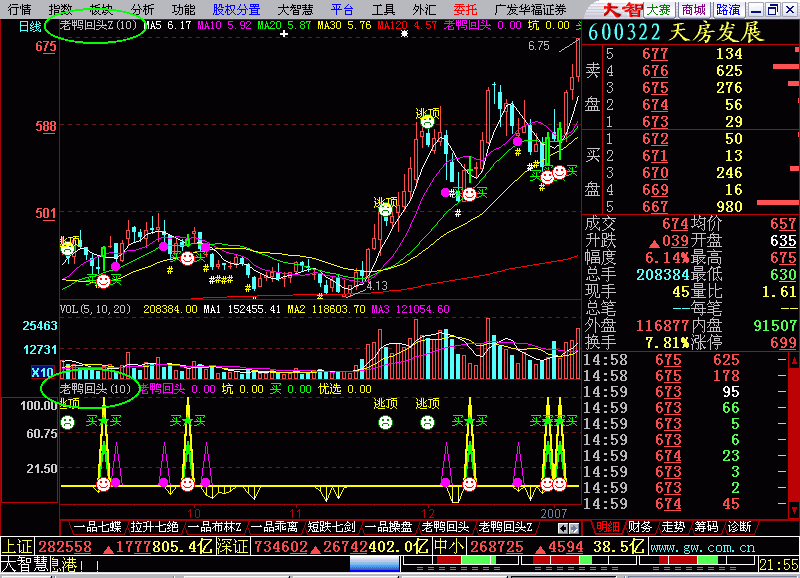The height and width of the screenshot is (578, 800).
Task: Click the 大智慧 ticker label at bottom-left
Action: point(26,564)
